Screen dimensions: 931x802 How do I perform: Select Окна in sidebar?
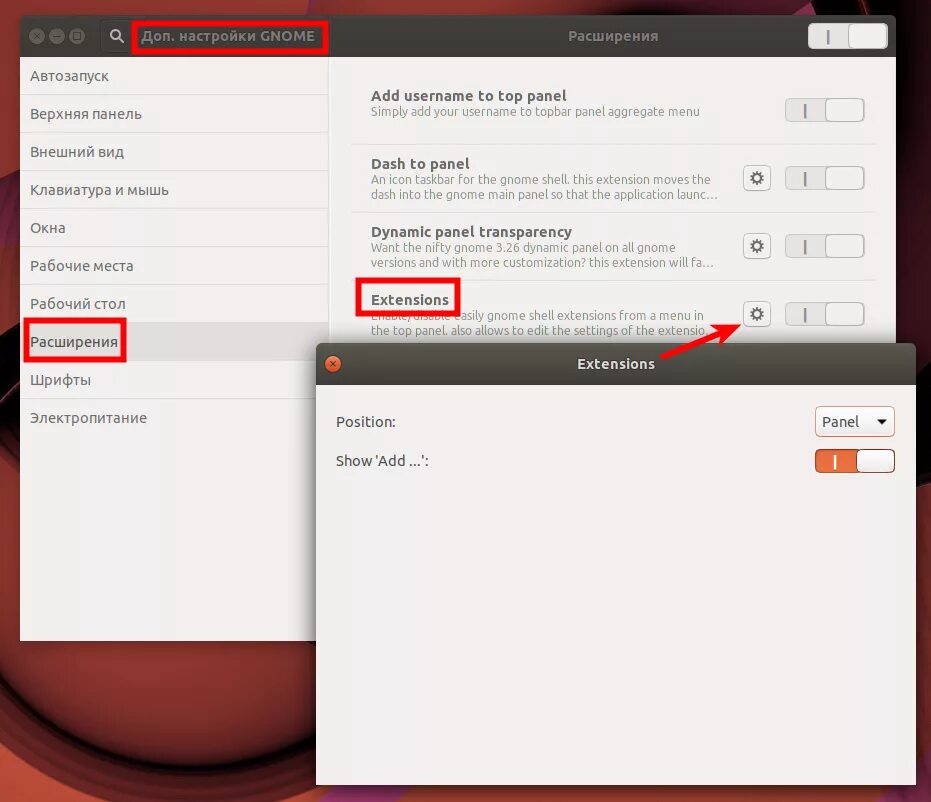[x=174, y=228]
